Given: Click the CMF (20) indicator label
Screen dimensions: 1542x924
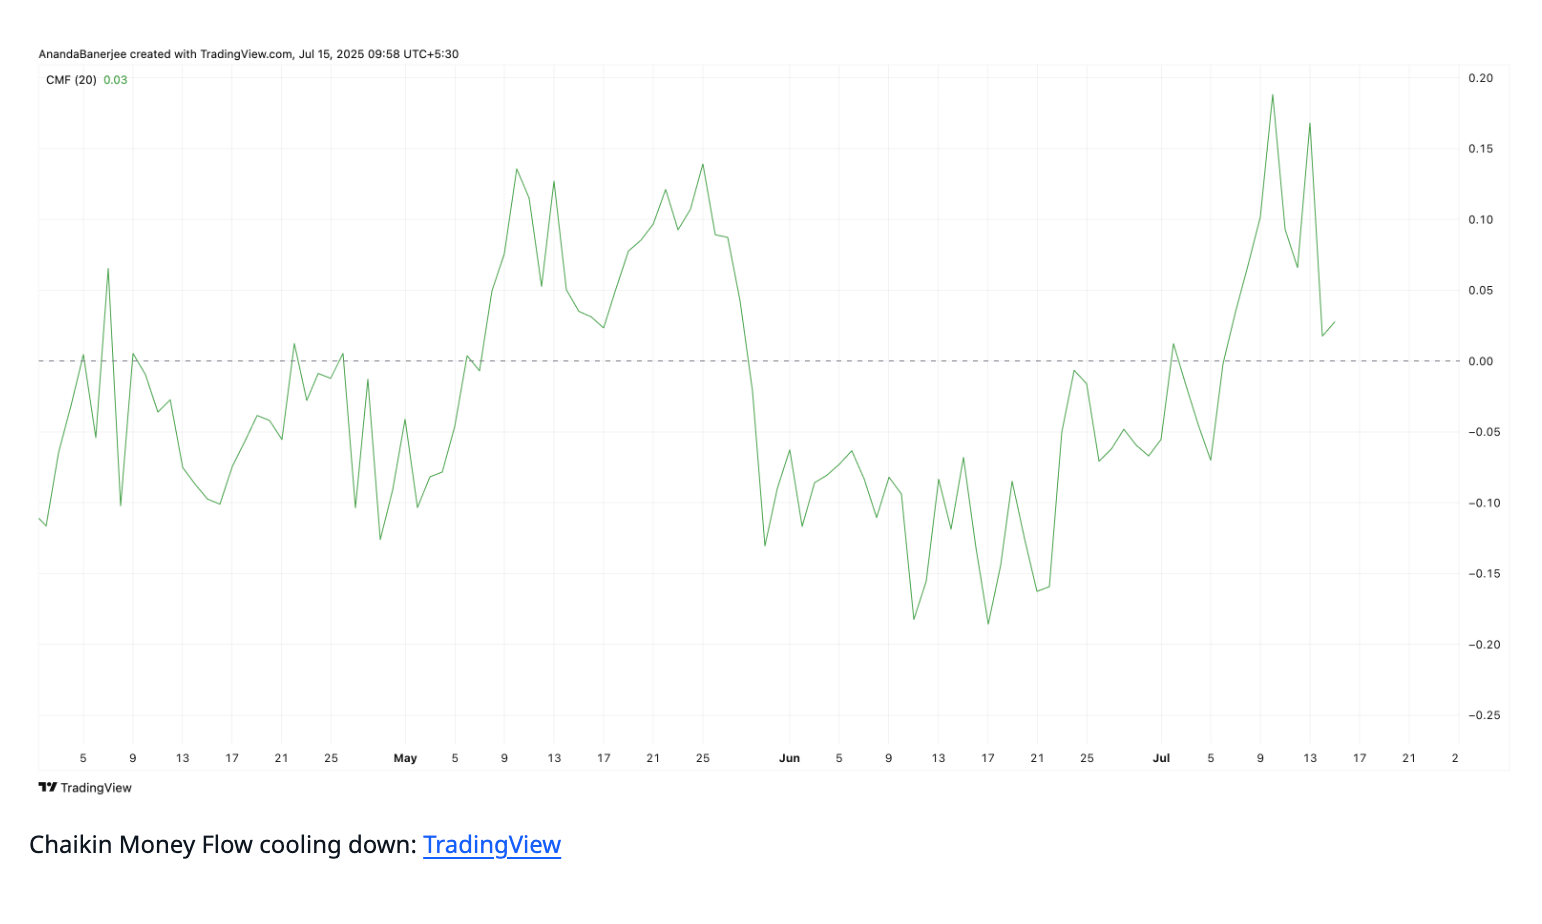Looking at the screenshot, I should pyautogui.click(x=71, y=80).
